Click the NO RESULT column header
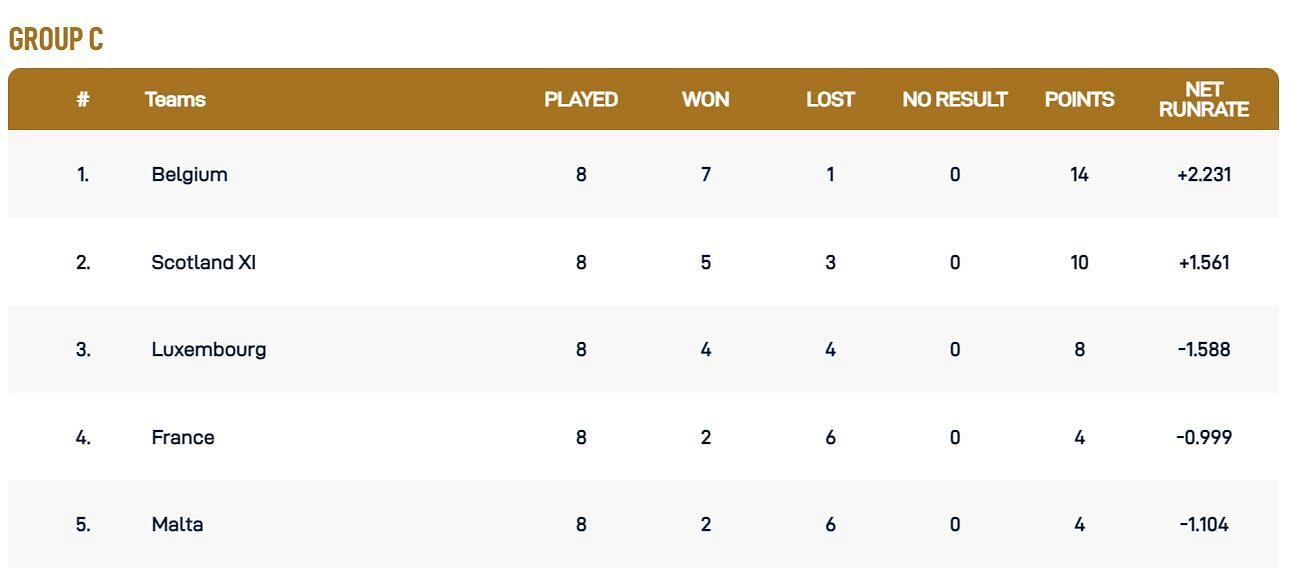Screen dimensions: 1296x587 955,99
